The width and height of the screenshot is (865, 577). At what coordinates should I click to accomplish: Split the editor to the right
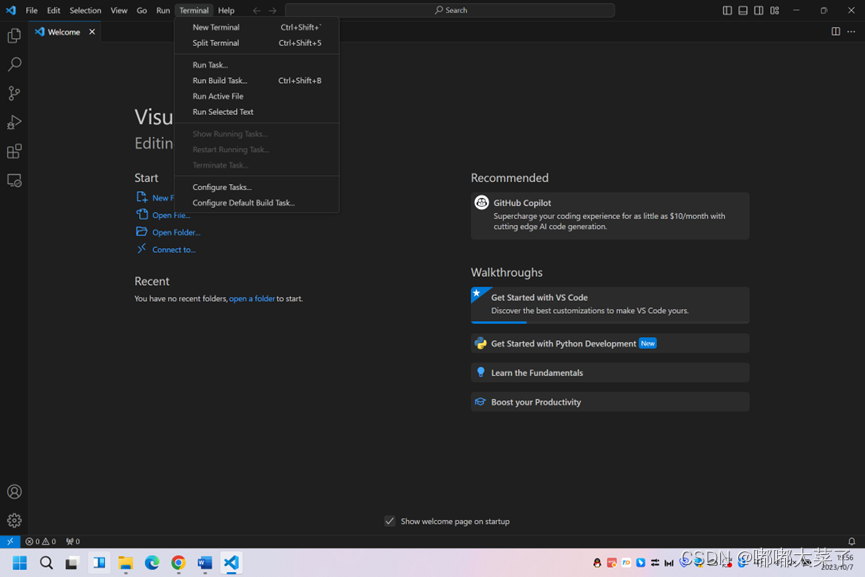tap(836, 31)
